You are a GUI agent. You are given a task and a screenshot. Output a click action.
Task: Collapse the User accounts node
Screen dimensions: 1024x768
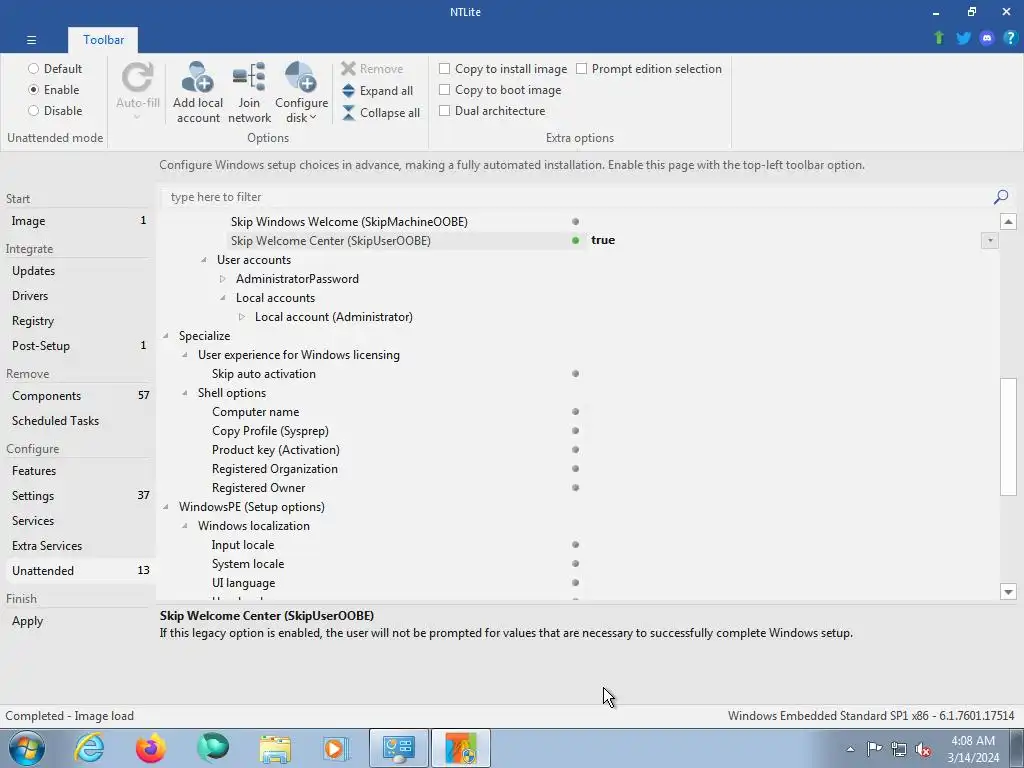(204, 260)
